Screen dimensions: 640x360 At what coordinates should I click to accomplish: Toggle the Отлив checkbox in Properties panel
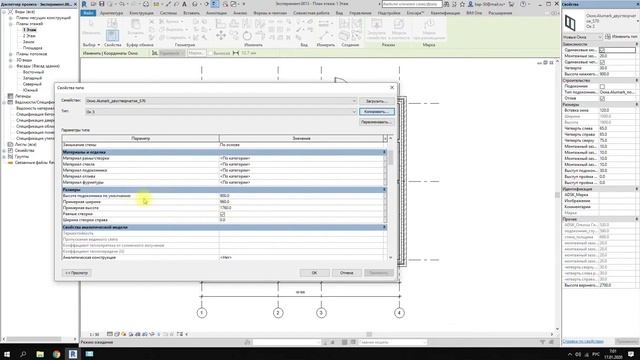click(x=602, y=98)
